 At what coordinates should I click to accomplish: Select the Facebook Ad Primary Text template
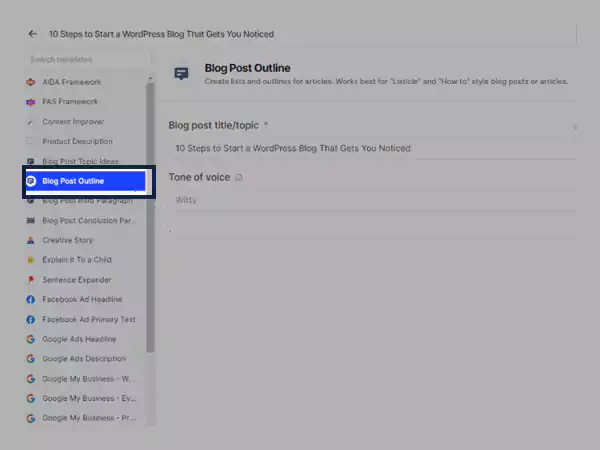click(x=88, y=320)
